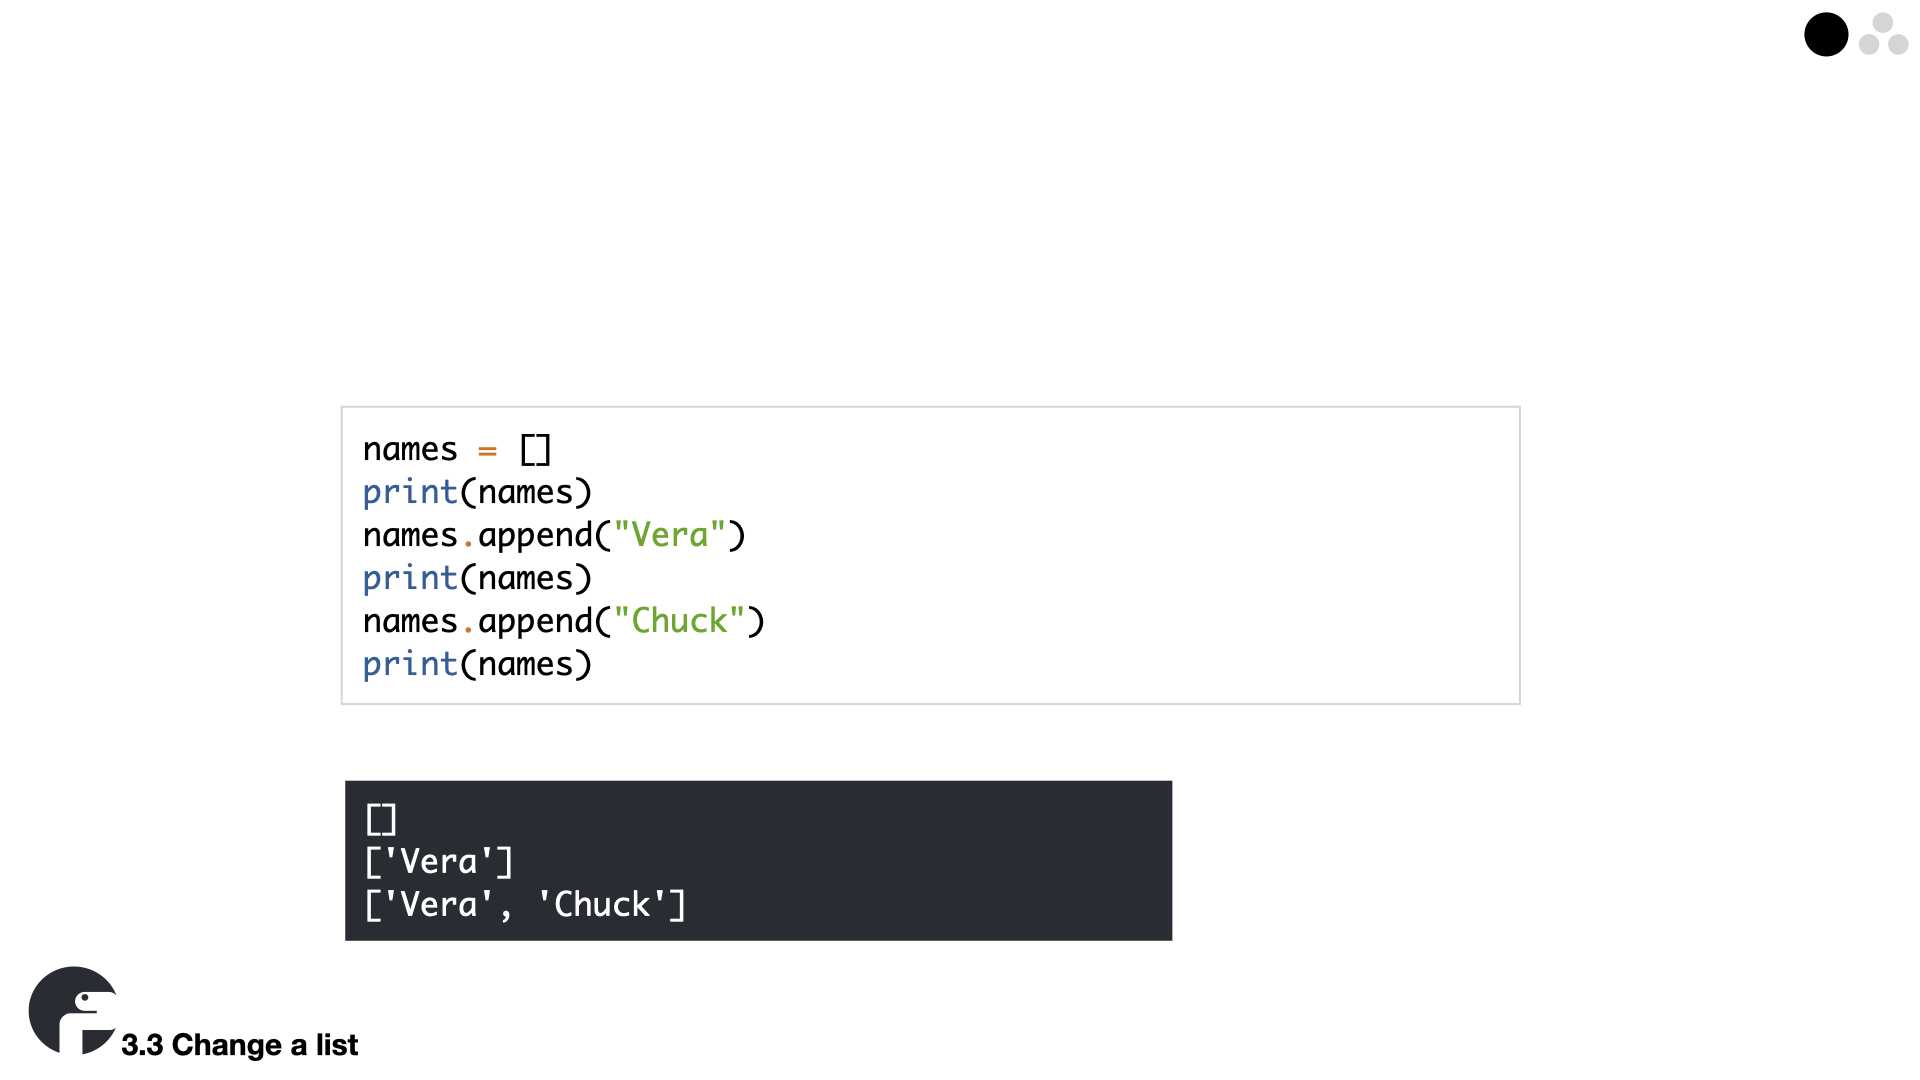Click the Python bird logo

tap(73, 1010)
